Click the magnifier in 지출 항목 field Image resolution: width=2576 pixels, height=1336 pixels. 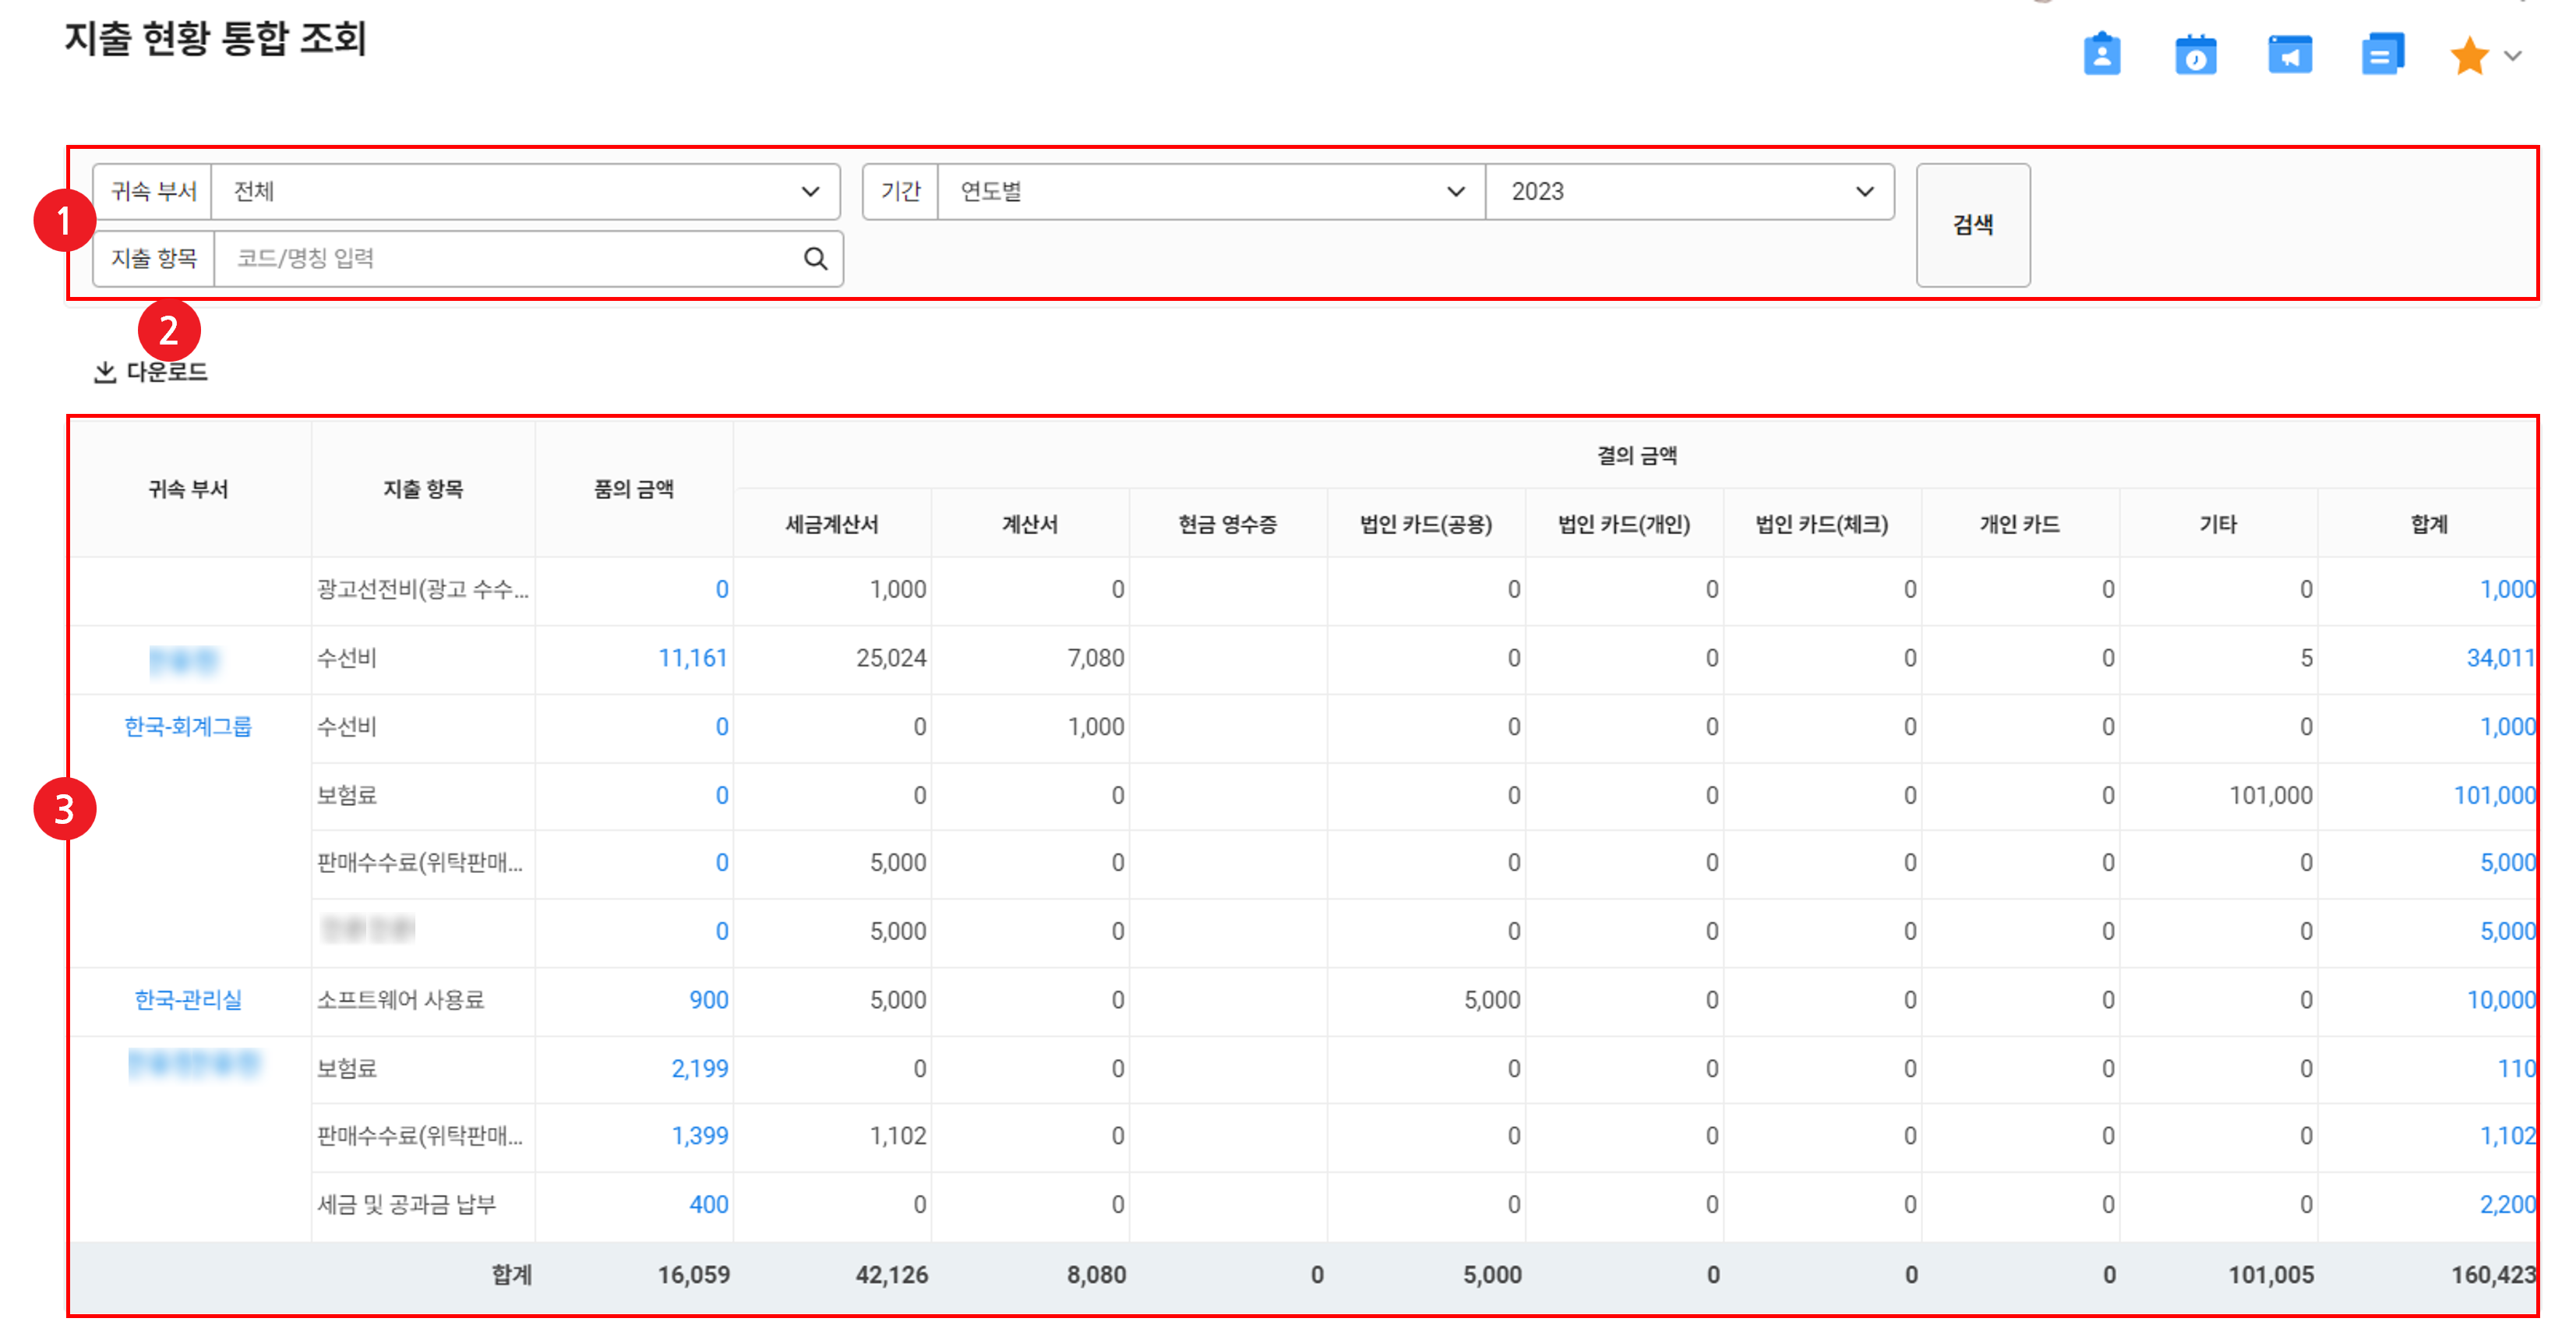(815, 259)
